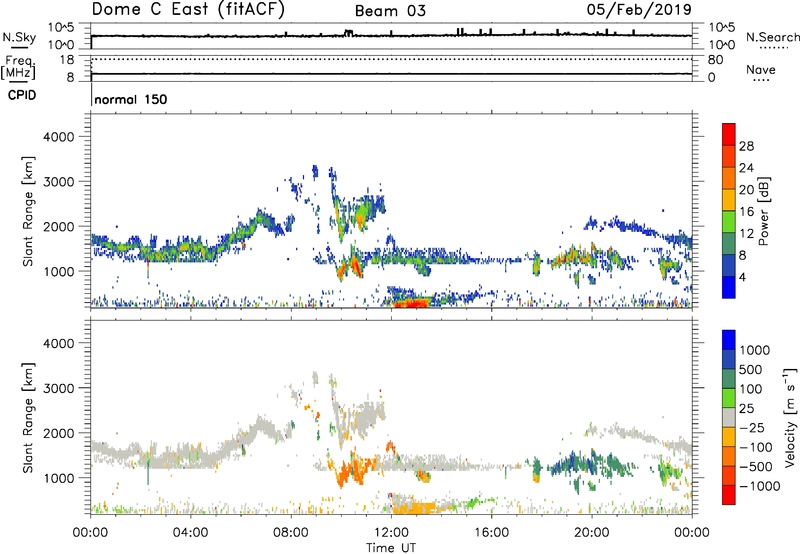Click the 'Dome C East (fitACF)' title
This screenshot has width=800, height=554.
(188, 10)
